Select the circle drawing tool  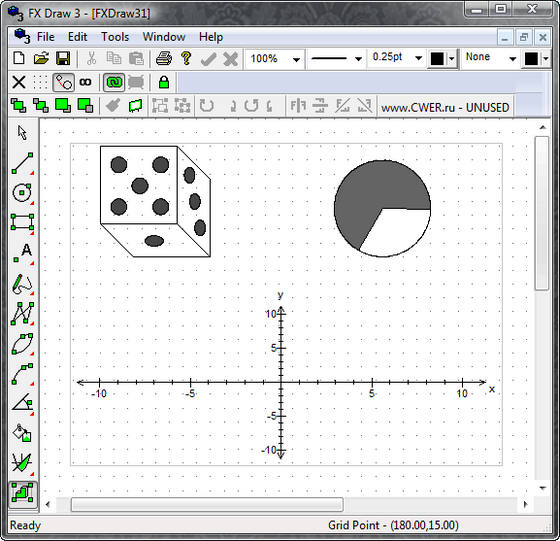tap(22, 193)
